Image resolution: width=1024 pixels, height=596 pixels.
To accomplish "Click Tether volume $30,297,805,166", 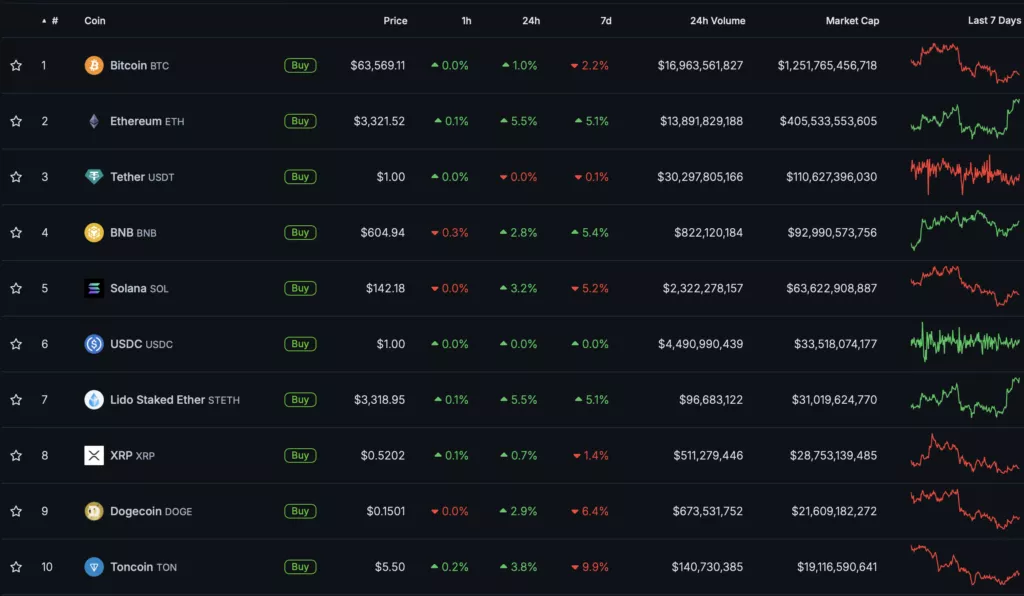I will click(x=700, y=176).
